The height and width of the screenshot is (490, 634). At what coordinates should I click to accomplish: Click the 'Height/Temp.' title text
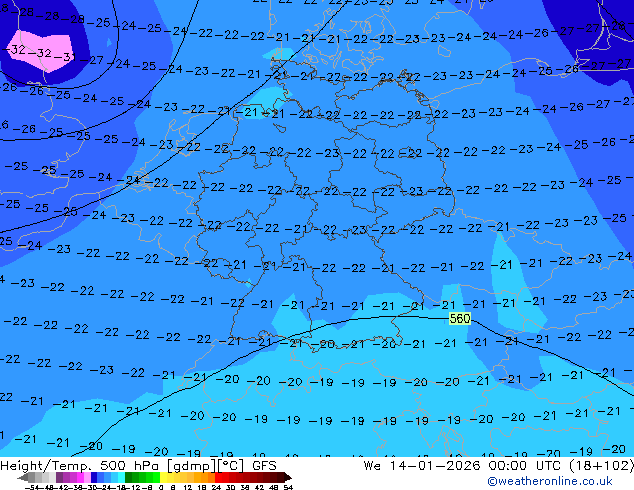click(46, 466)
